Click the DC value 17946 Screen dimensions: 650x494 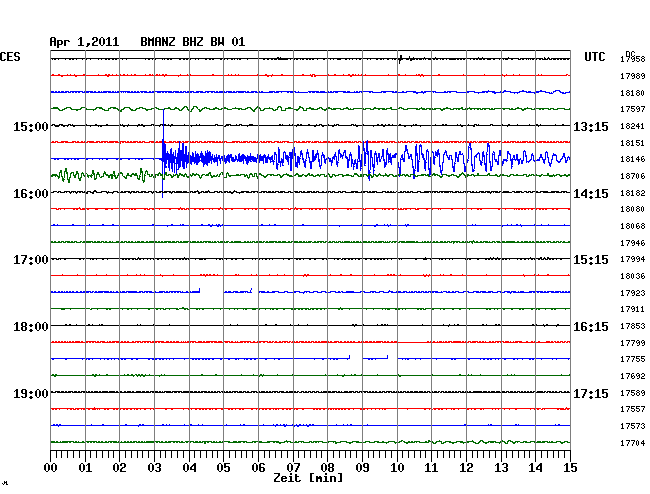[633, 243]
